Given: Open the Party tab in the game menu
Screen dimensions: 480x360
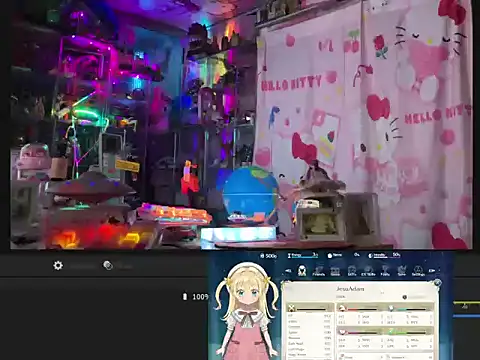Looking at the screenshot, I should coord(385,271).
